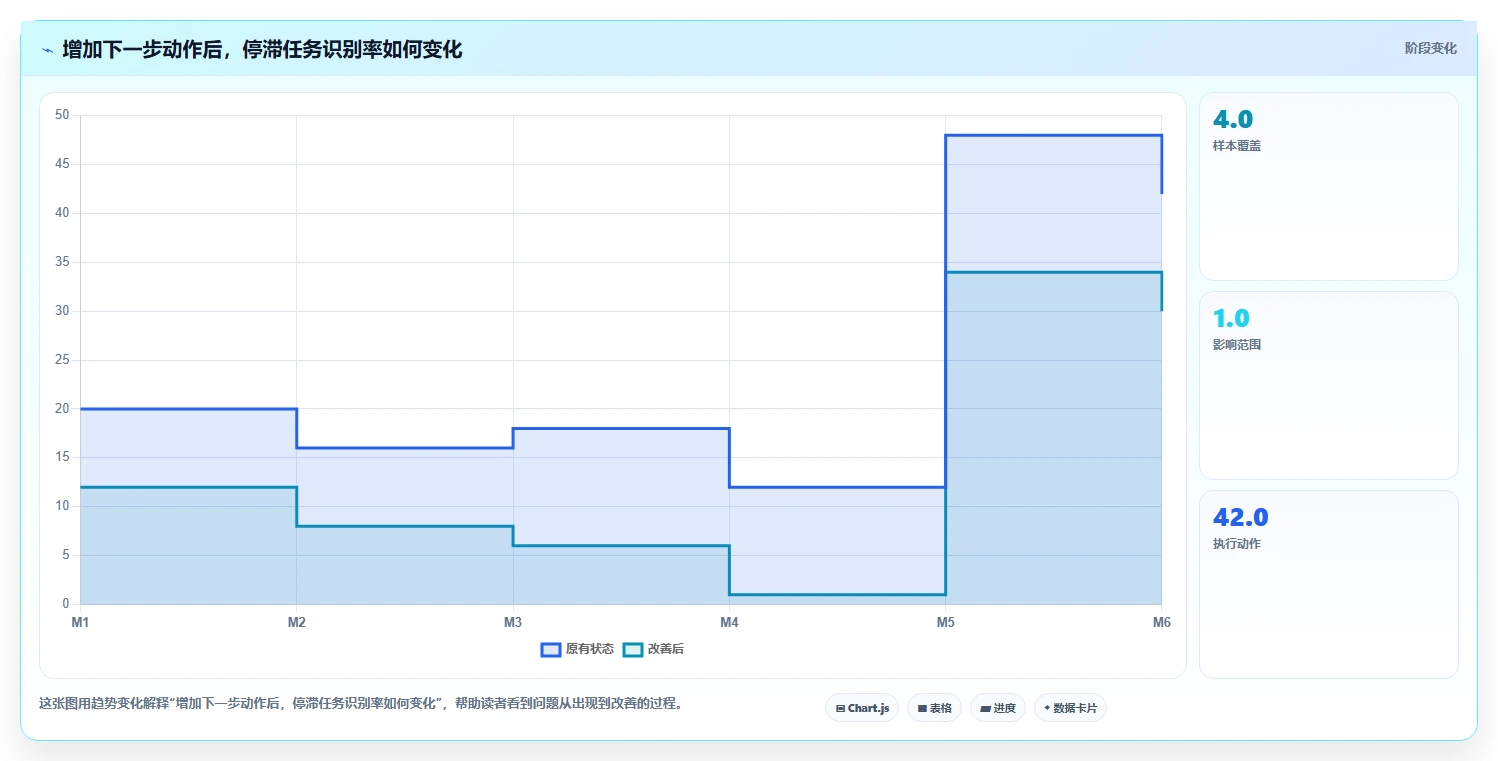This screenshot has height=761, width=1498.
Task: Click the y-axis value 35
Action: [62, 262]
